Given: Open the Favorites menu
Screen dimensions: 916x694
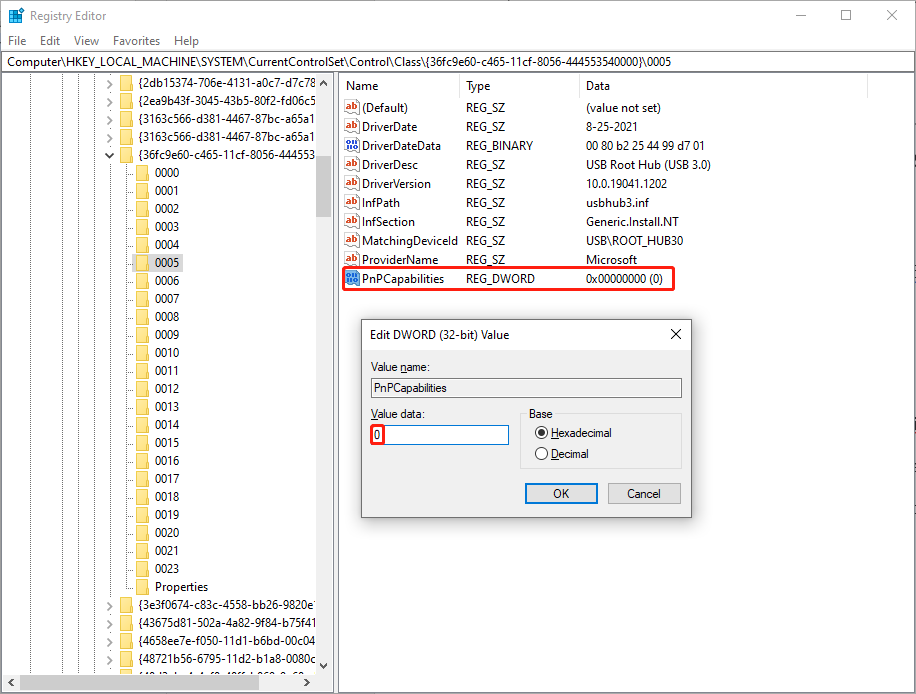Looking at the screenshot, I should tap(136, 41).
